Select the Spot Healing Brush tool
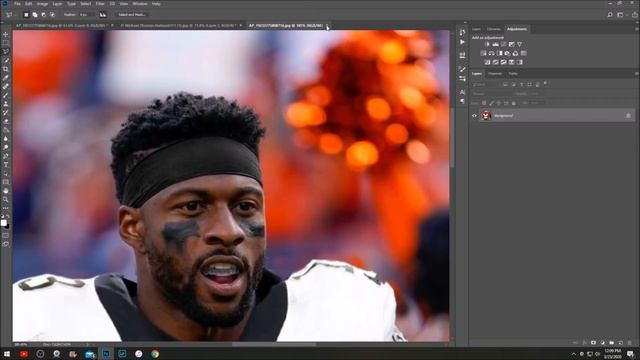 (x=6, y=87)
